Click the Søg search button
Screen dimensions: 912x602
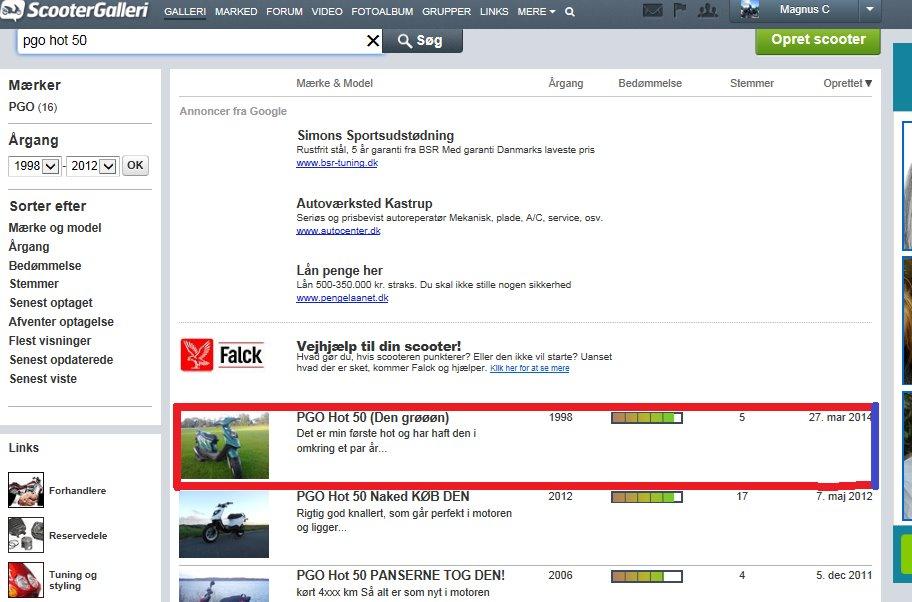point(423,41)
